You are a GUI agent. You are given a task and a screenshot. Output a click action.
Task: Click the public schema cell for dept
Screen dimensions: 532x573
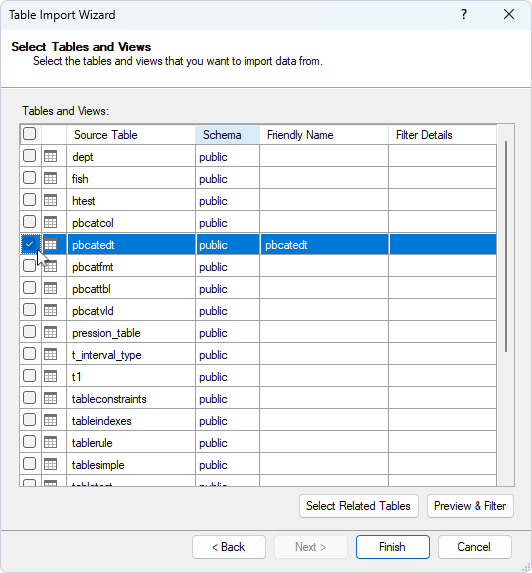pos(227,156)
